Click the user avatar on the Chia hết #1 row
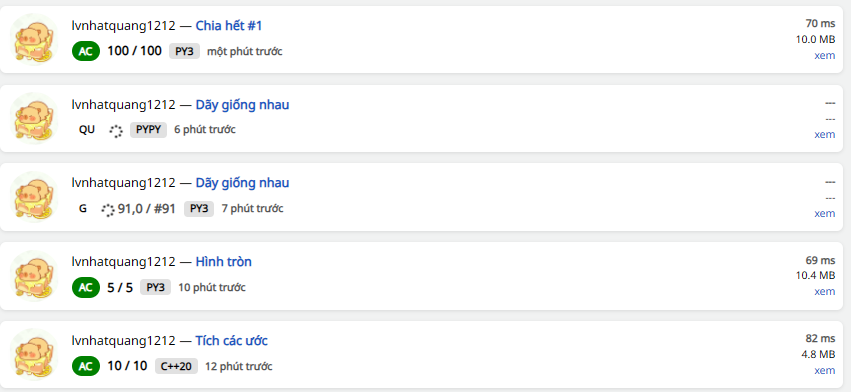 click(x=34, y=39)
